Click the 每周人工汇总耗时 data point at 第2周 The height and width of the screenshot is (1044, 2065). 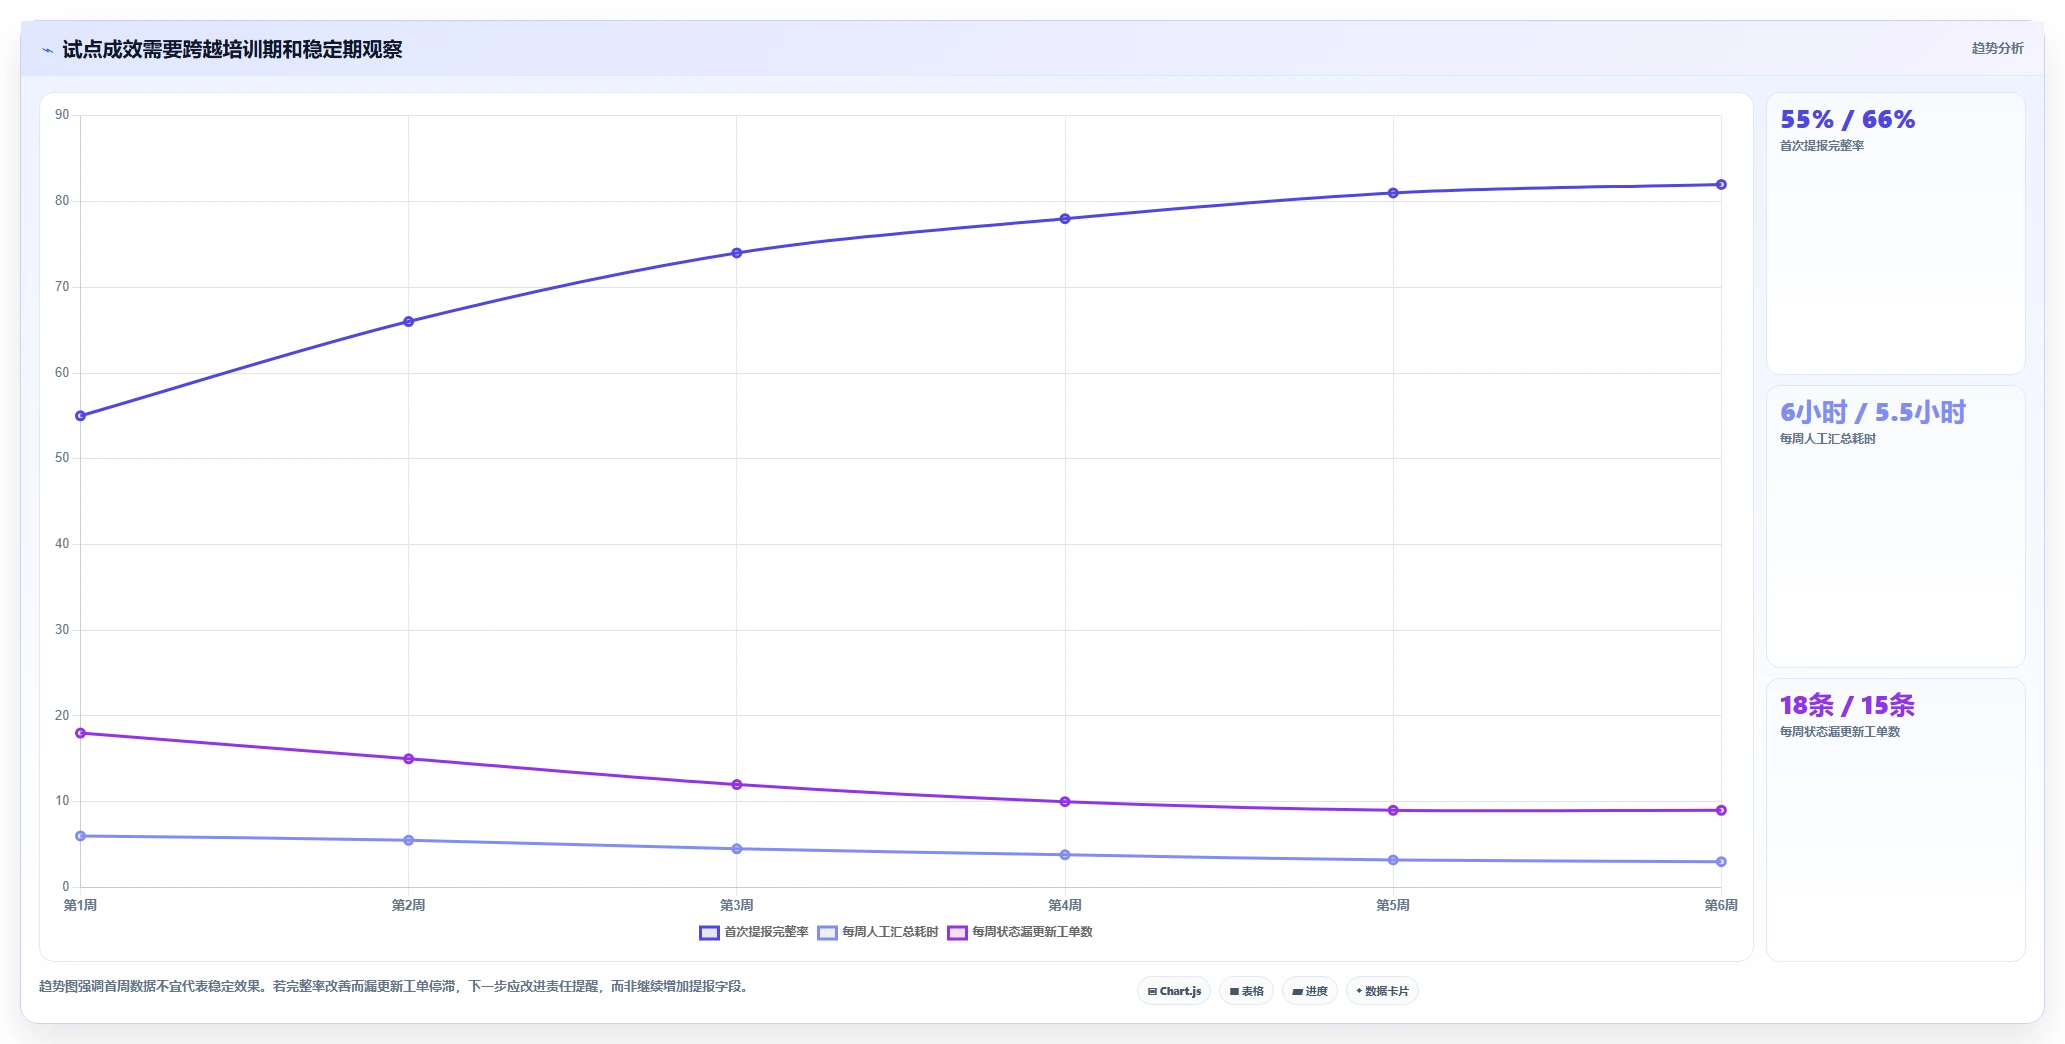(409, 840)
